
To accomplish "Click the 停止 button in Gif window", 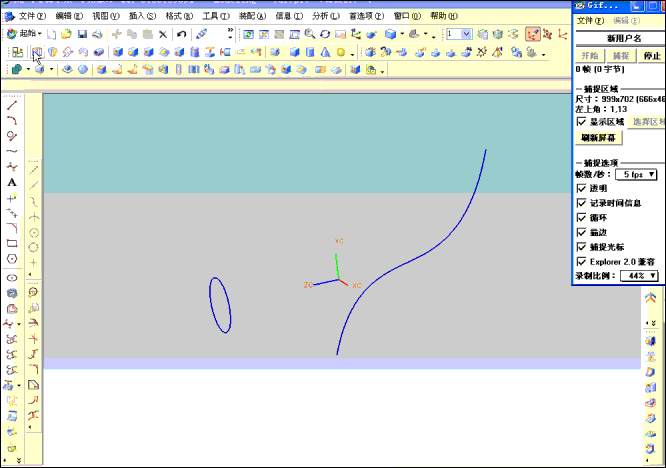I will 652,56.
